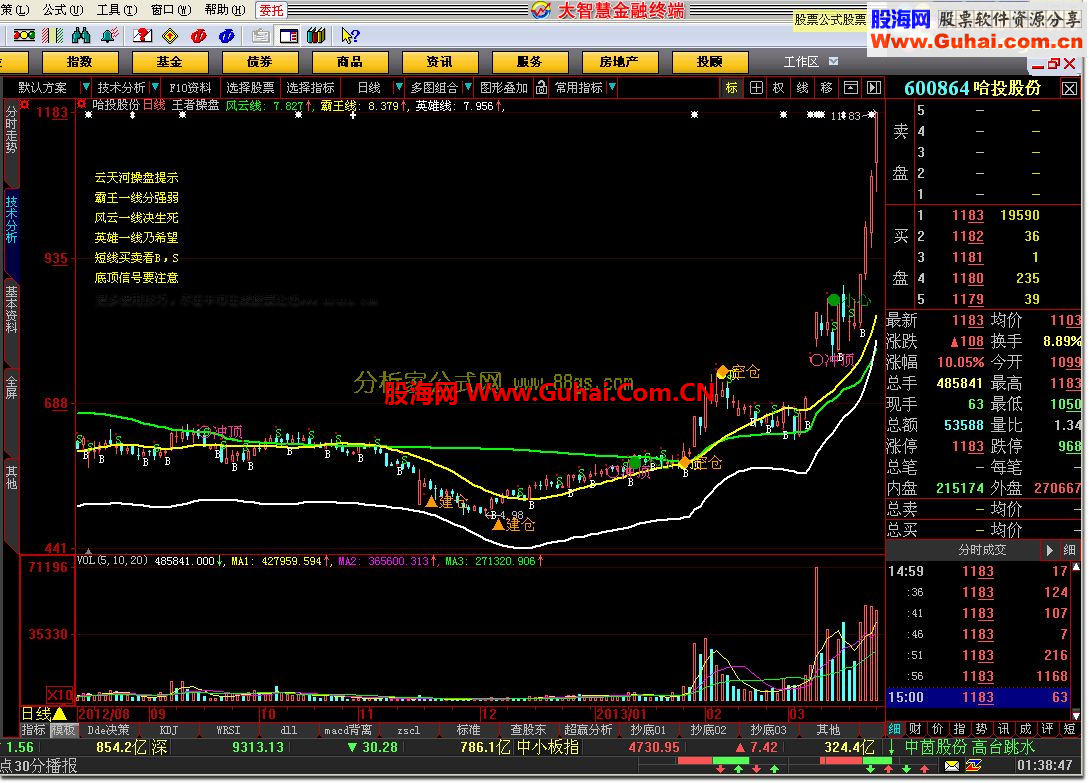The image size is (1089, 783).
Task: Close the 600864 quote panel X
Action: click(x=1070, y=88)
